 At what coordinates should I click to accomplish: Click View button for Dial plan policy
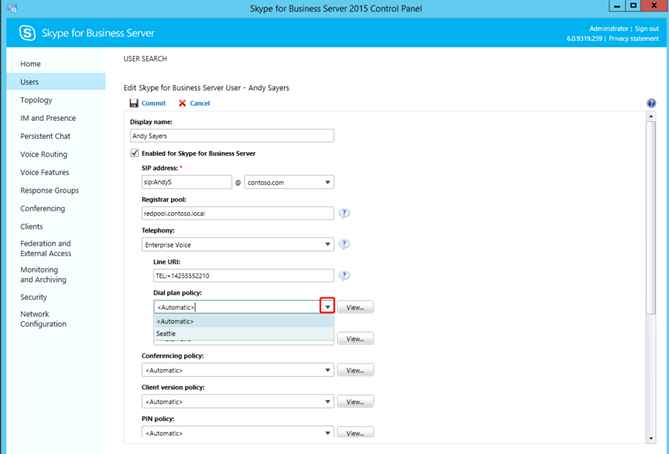pyautogui.click(x=355, y=307)
